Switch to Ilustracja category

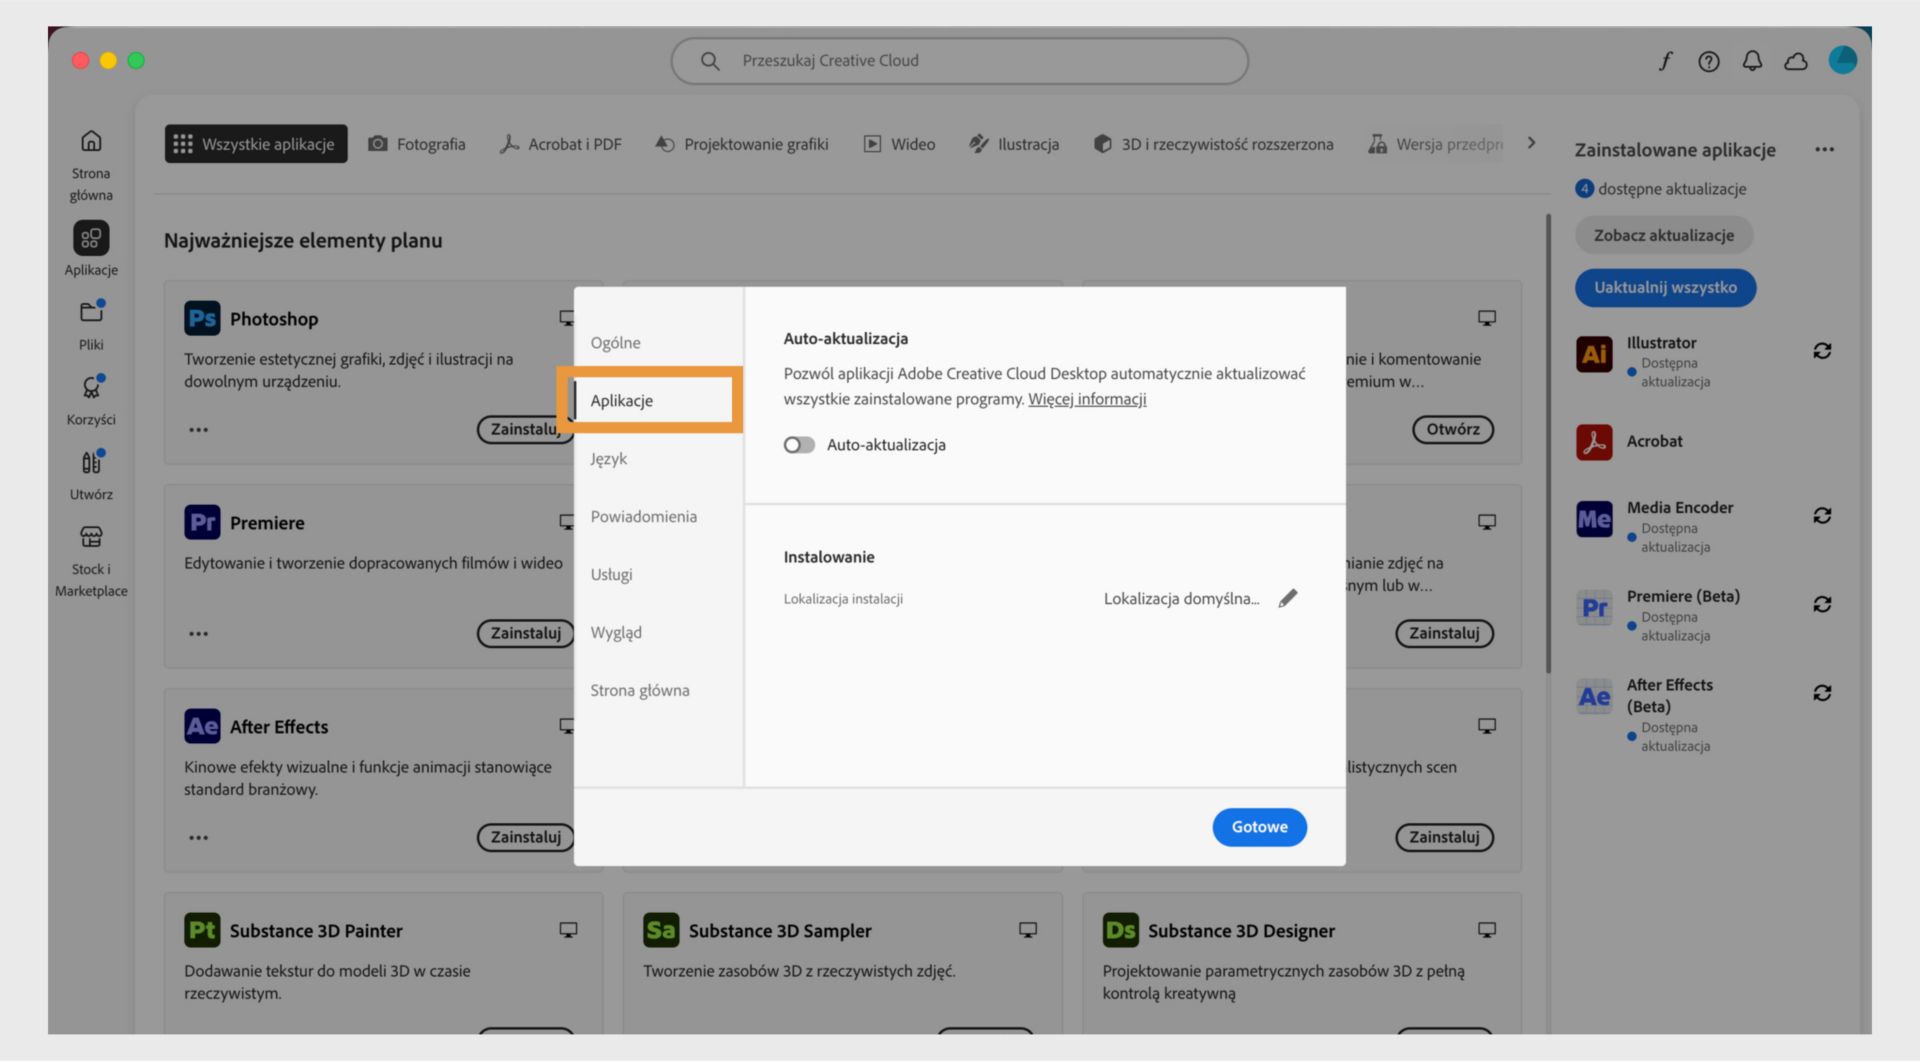[1014, 144]
